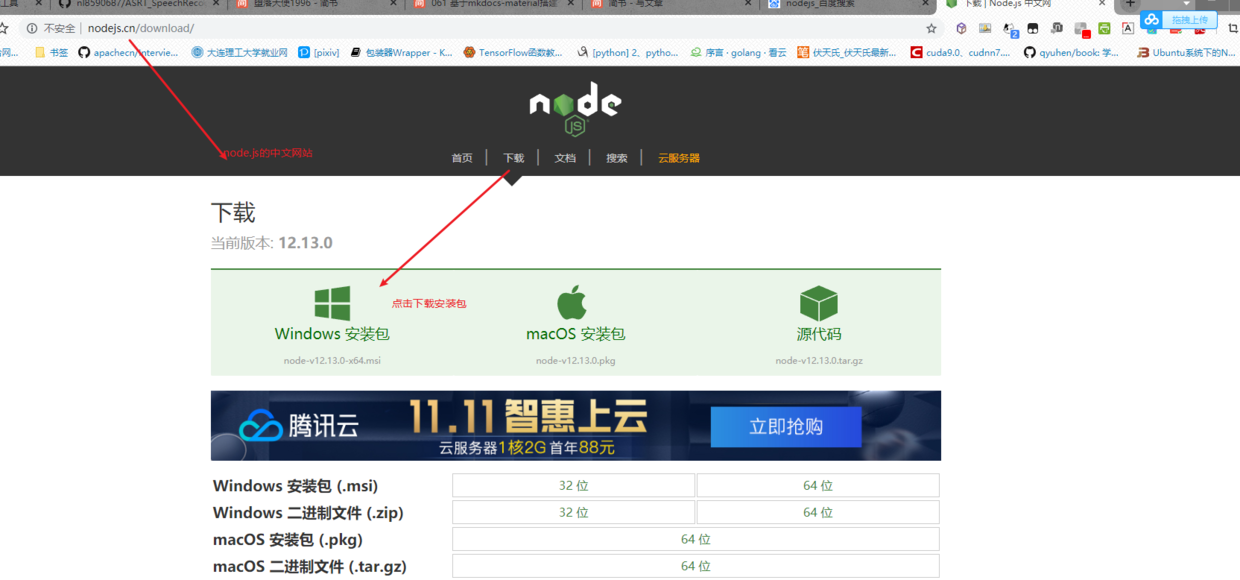Click the macOS 安装包 download link
This screenshot has height=580, width=1240.
(576, 334)
